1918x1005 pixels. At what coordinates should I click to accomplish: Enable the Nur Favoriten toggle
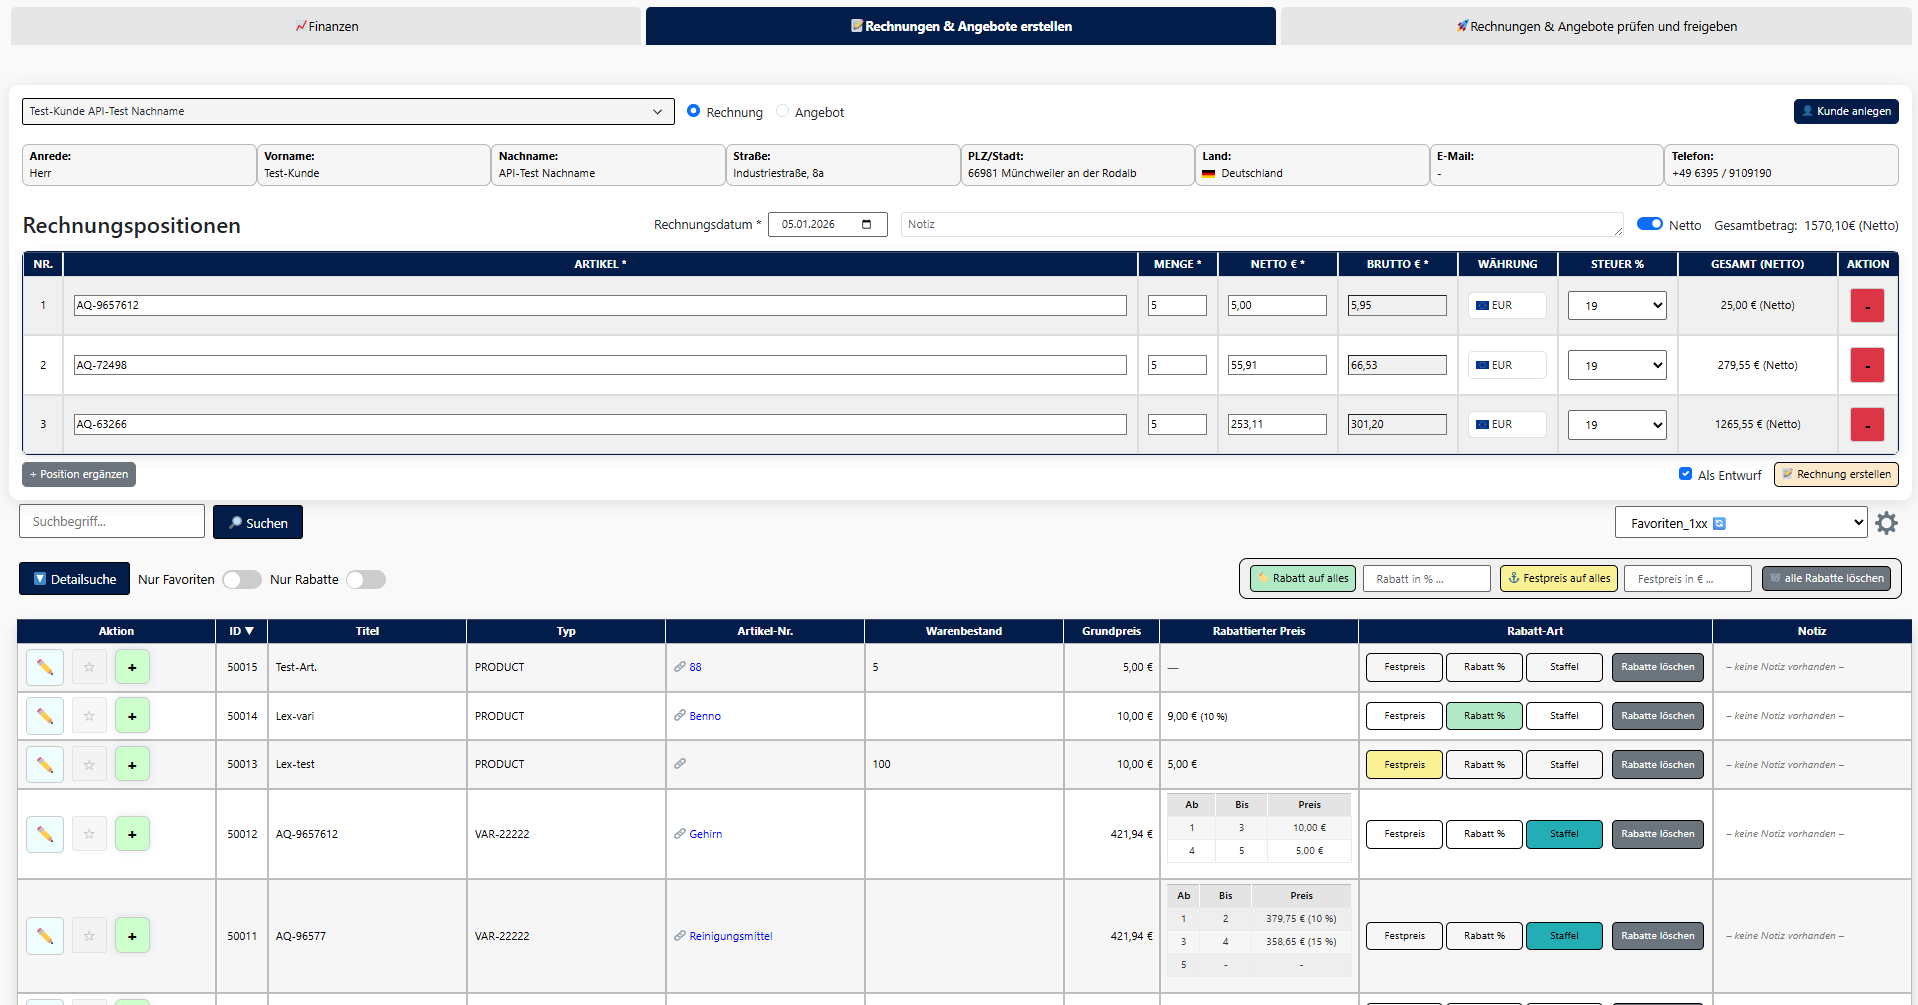coord(242,580)
